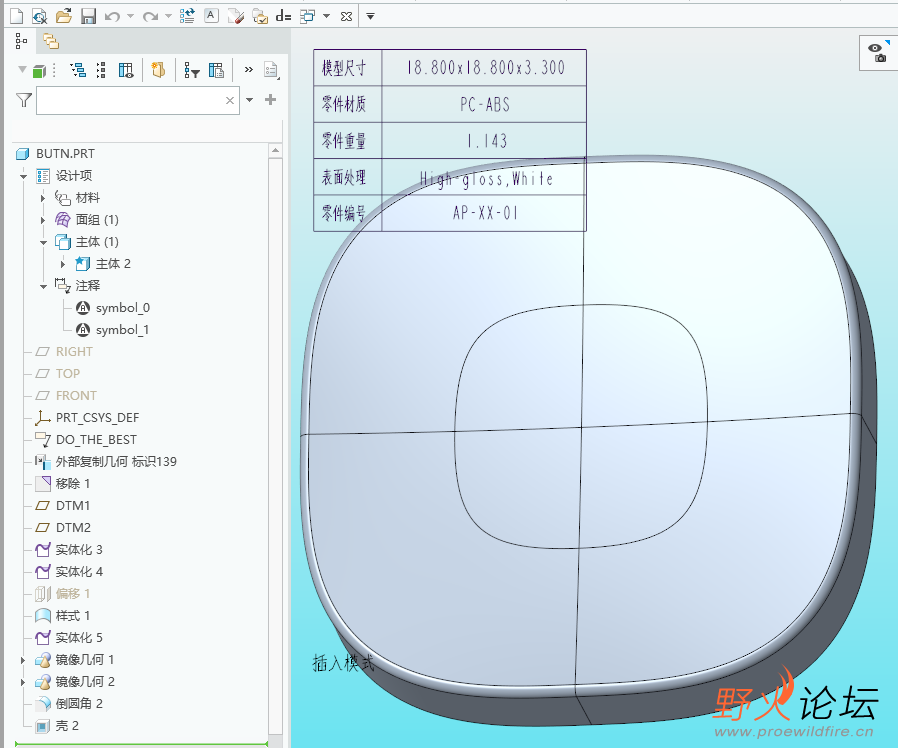Click the tree filter settings icon

(x=191, y=71)
